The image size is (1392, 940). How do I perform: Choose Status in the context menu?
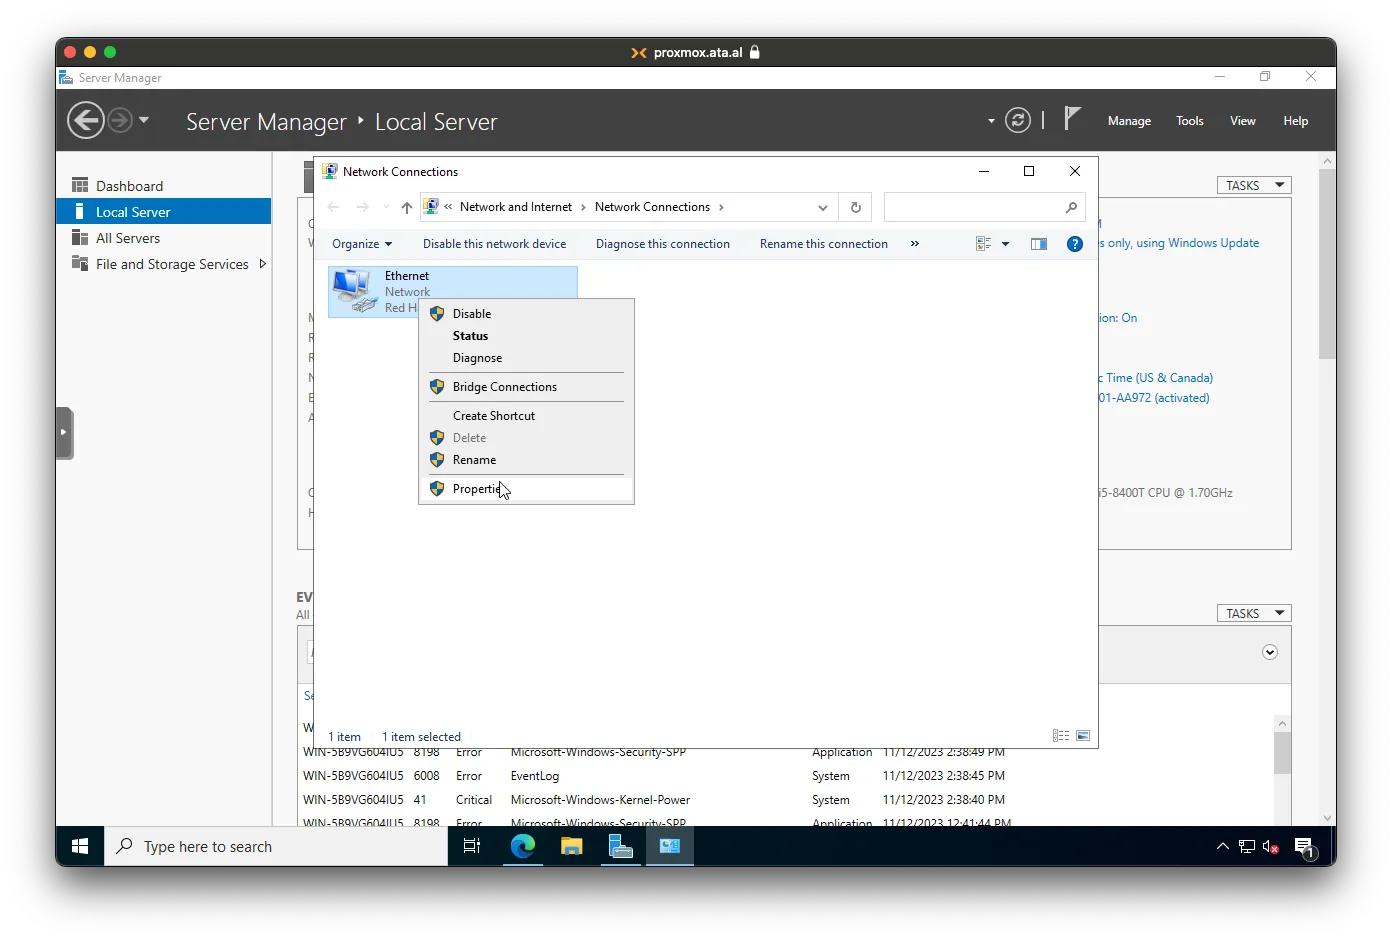point(527,336)
